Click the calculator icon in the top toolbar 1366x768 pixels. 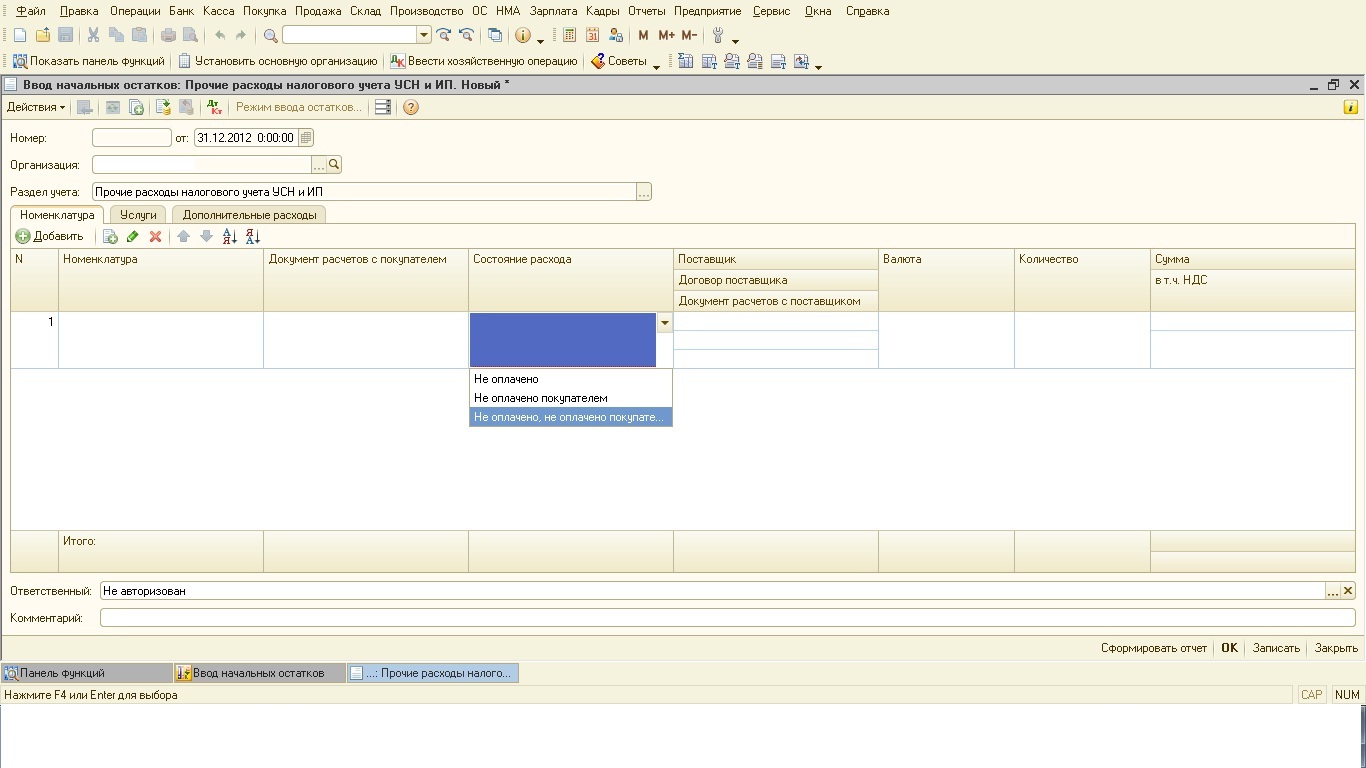[x=569, y=35]
